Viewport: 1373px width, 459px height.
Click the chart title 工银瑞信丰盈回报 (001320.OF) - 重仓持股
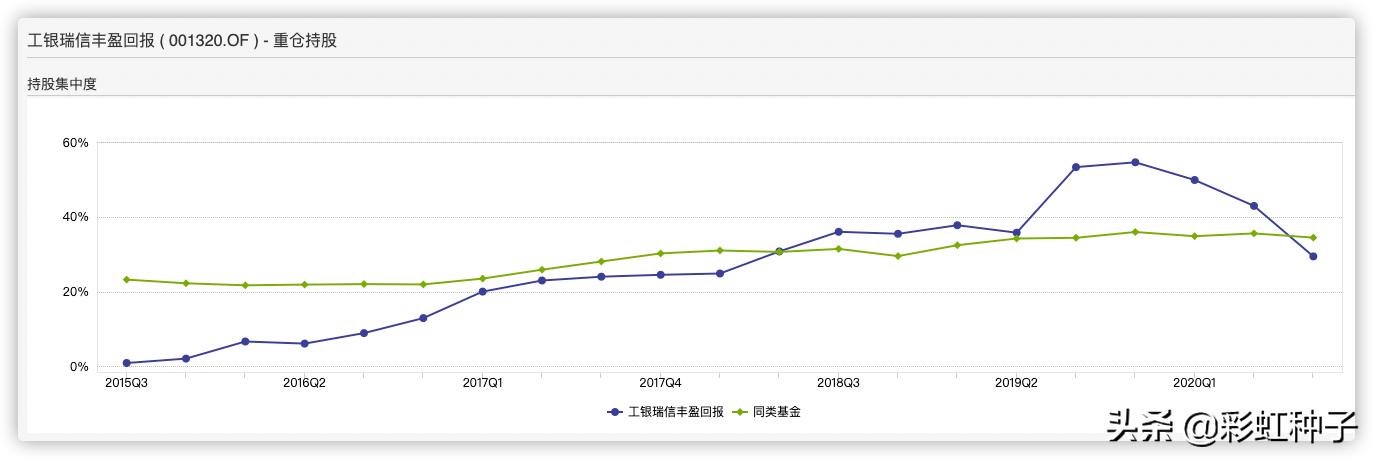point(182,41)
